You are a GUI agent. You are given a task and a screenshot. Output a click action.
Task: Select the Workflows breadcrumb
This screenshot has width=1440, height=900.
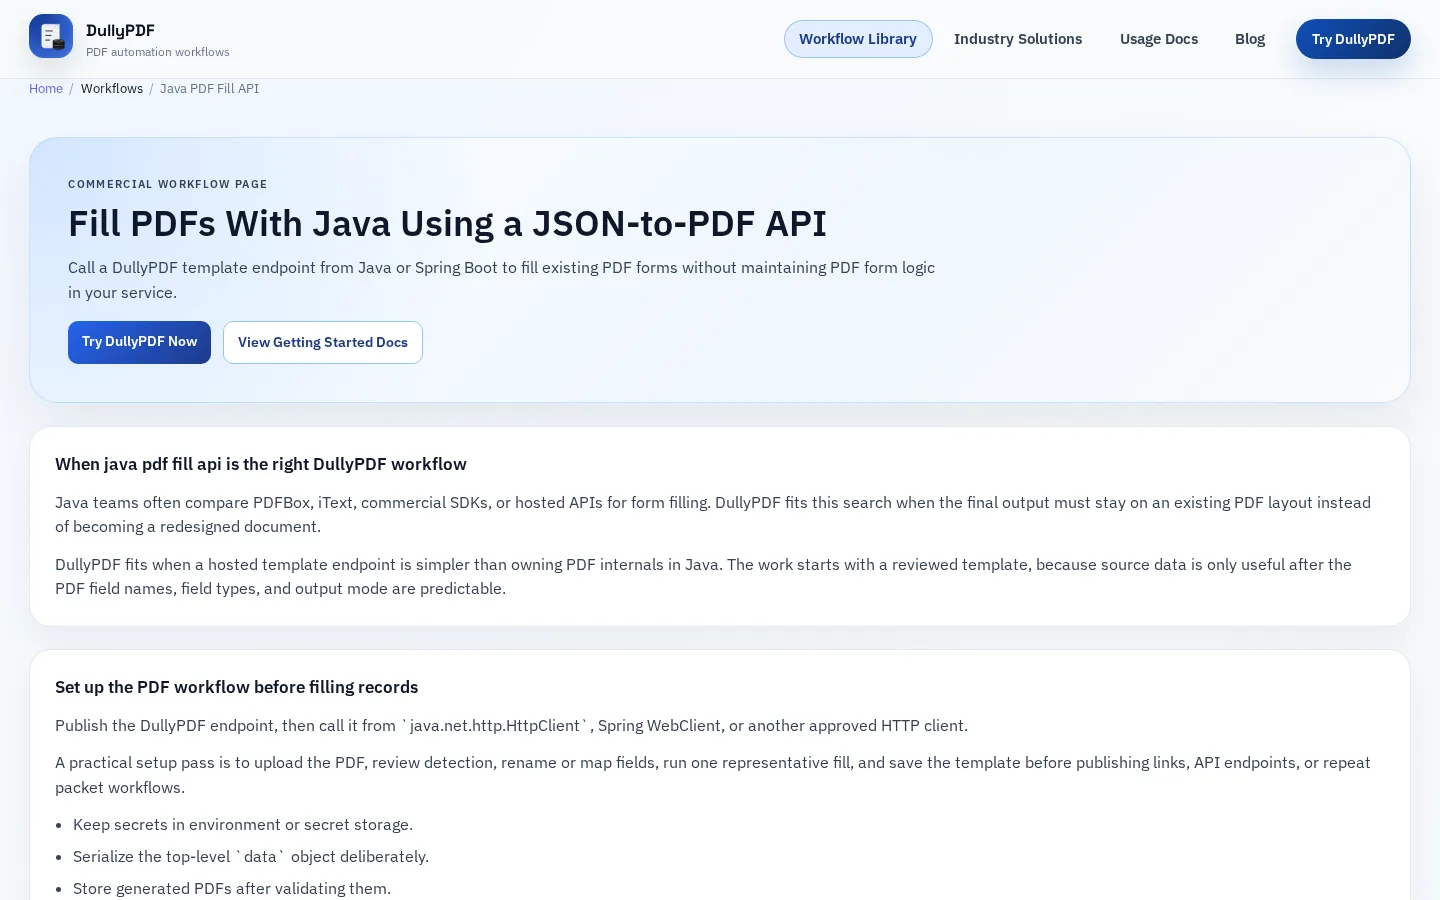coord(112,89)
